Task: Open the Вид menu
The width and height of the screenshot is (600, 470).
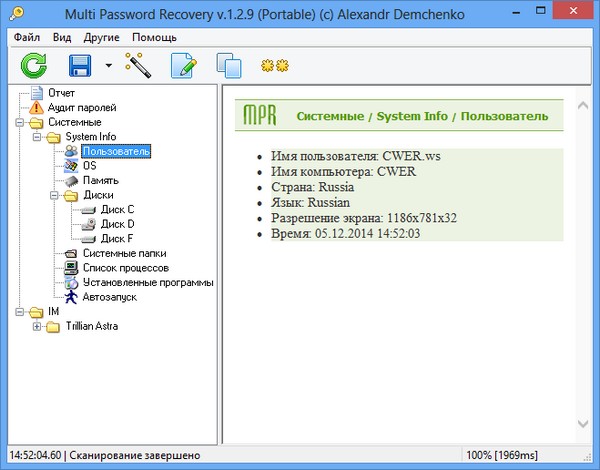Action: point(62,36)
